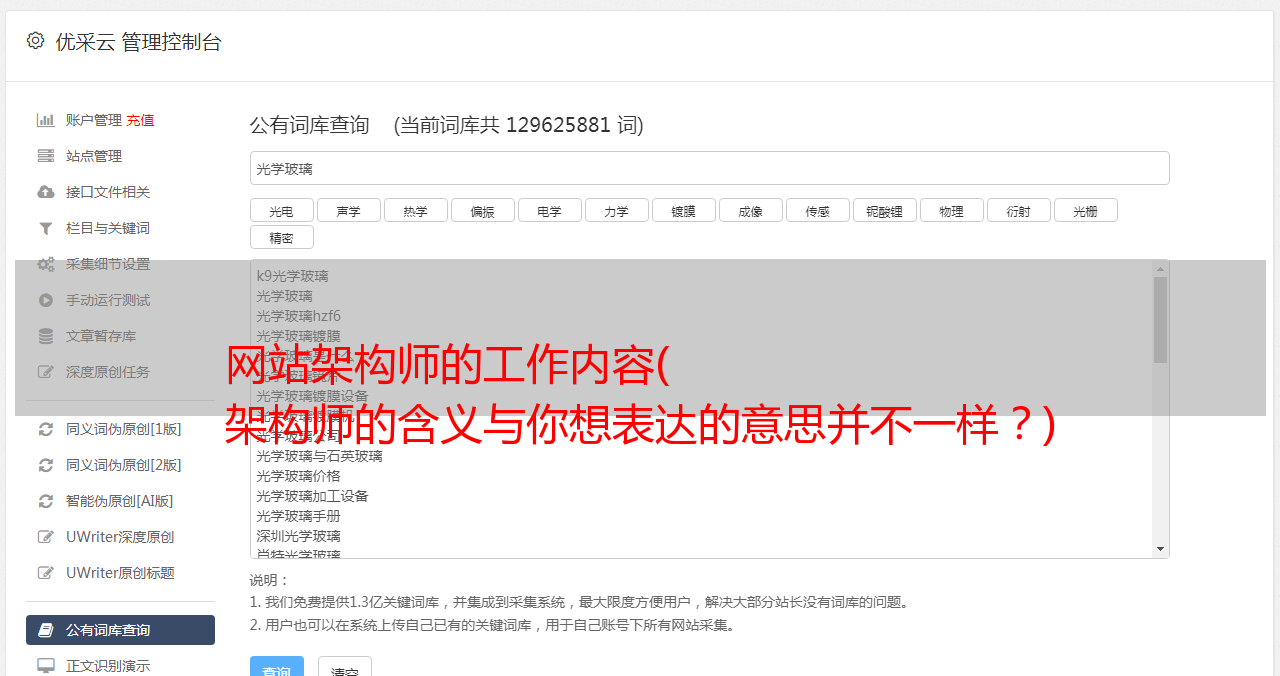Click the blue 查询 button
The width and height of the screenshot is (1280, 676).
(x=277, y=667)
